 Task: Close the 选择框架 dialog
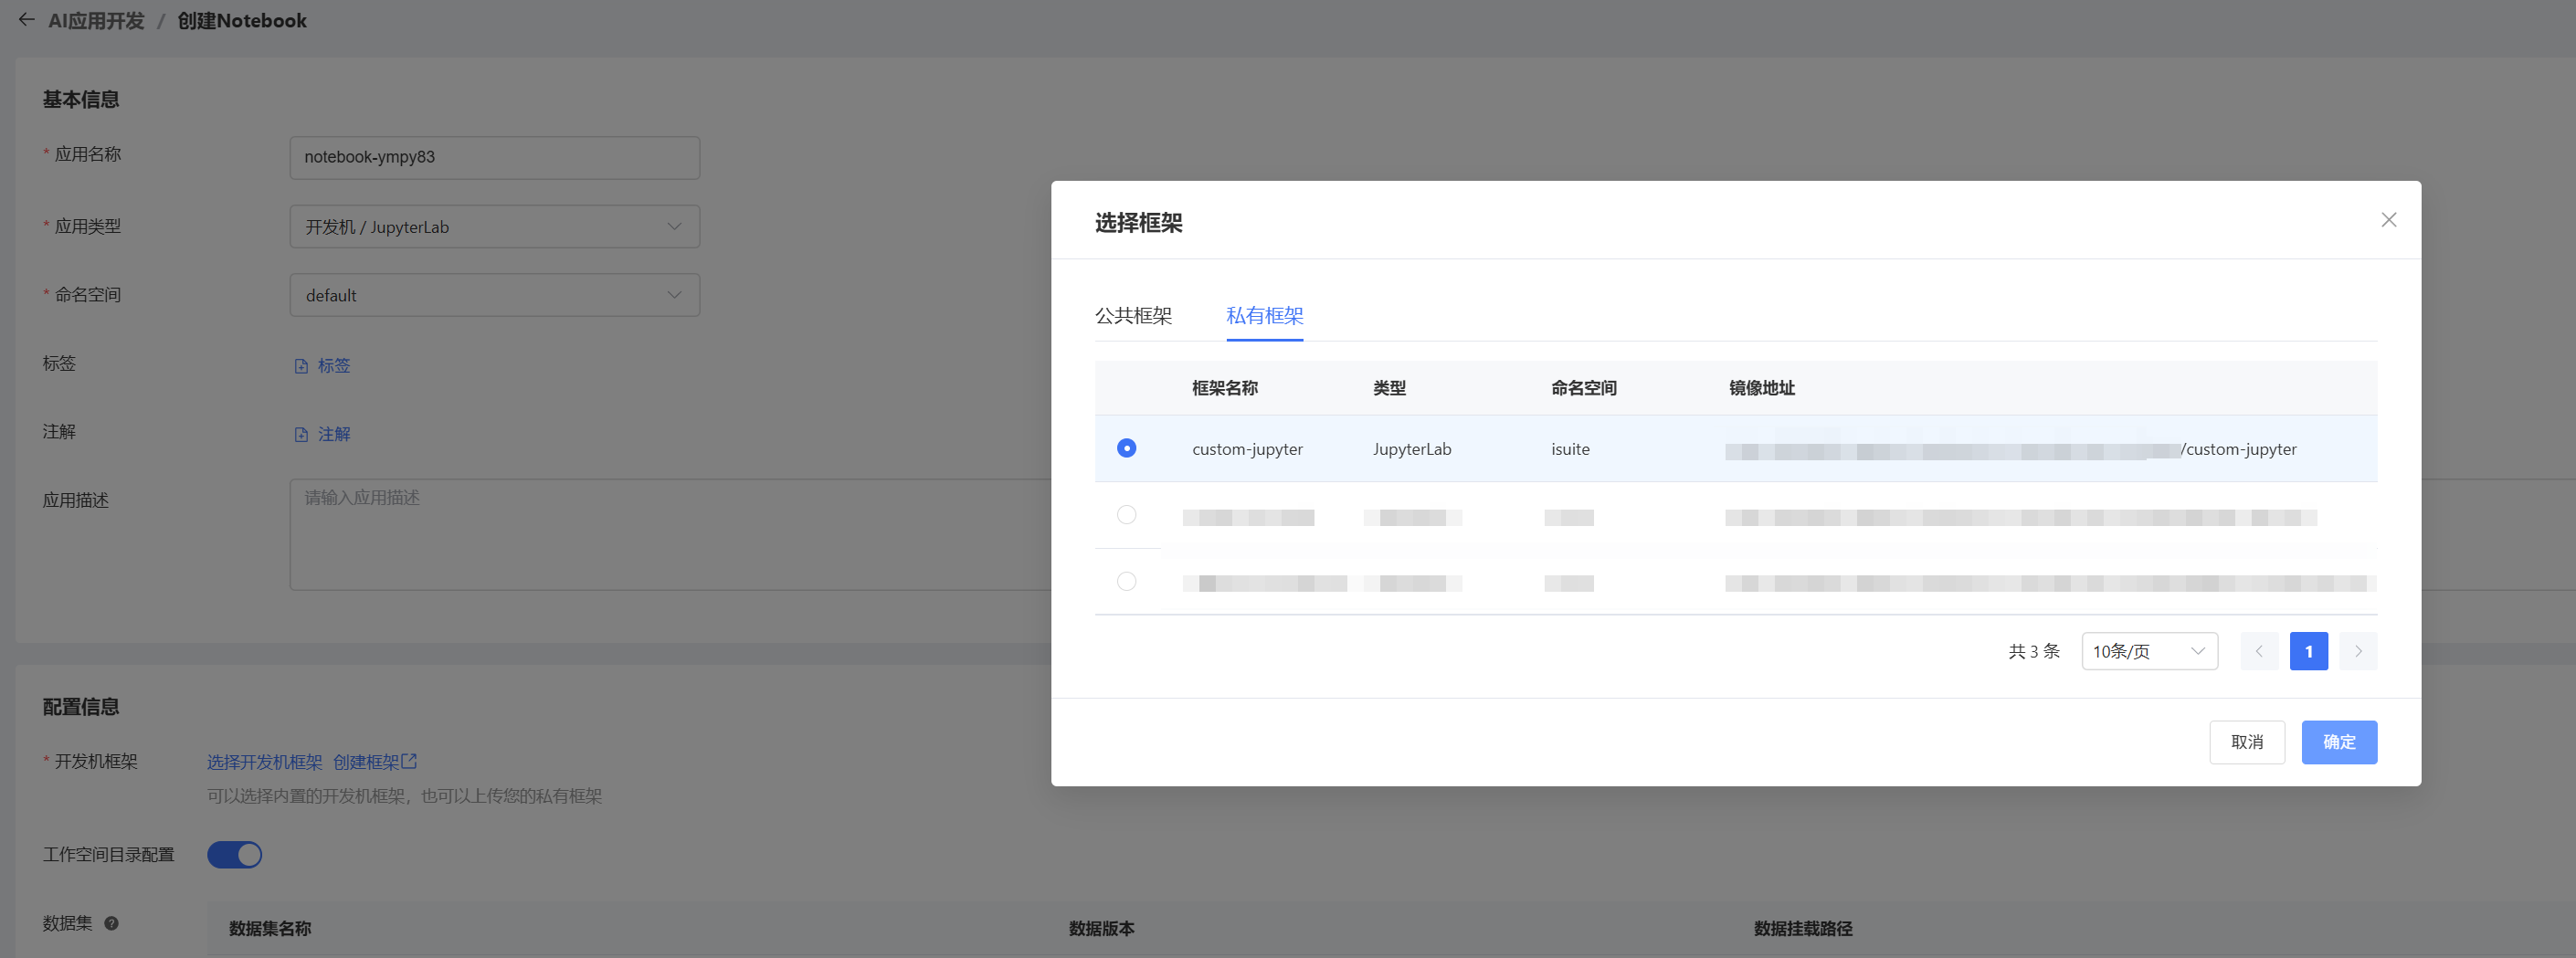click(2388, 220)
